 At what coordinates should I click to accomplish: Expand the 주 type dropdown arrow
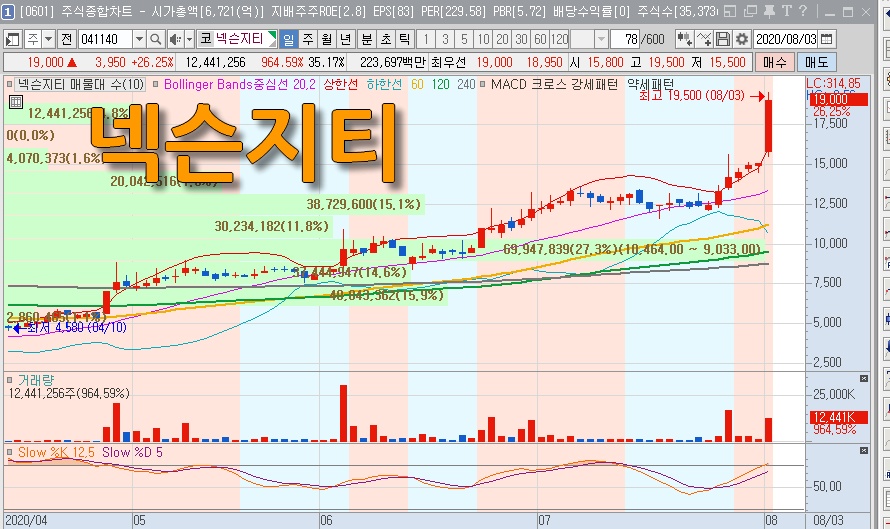point(48,39)
